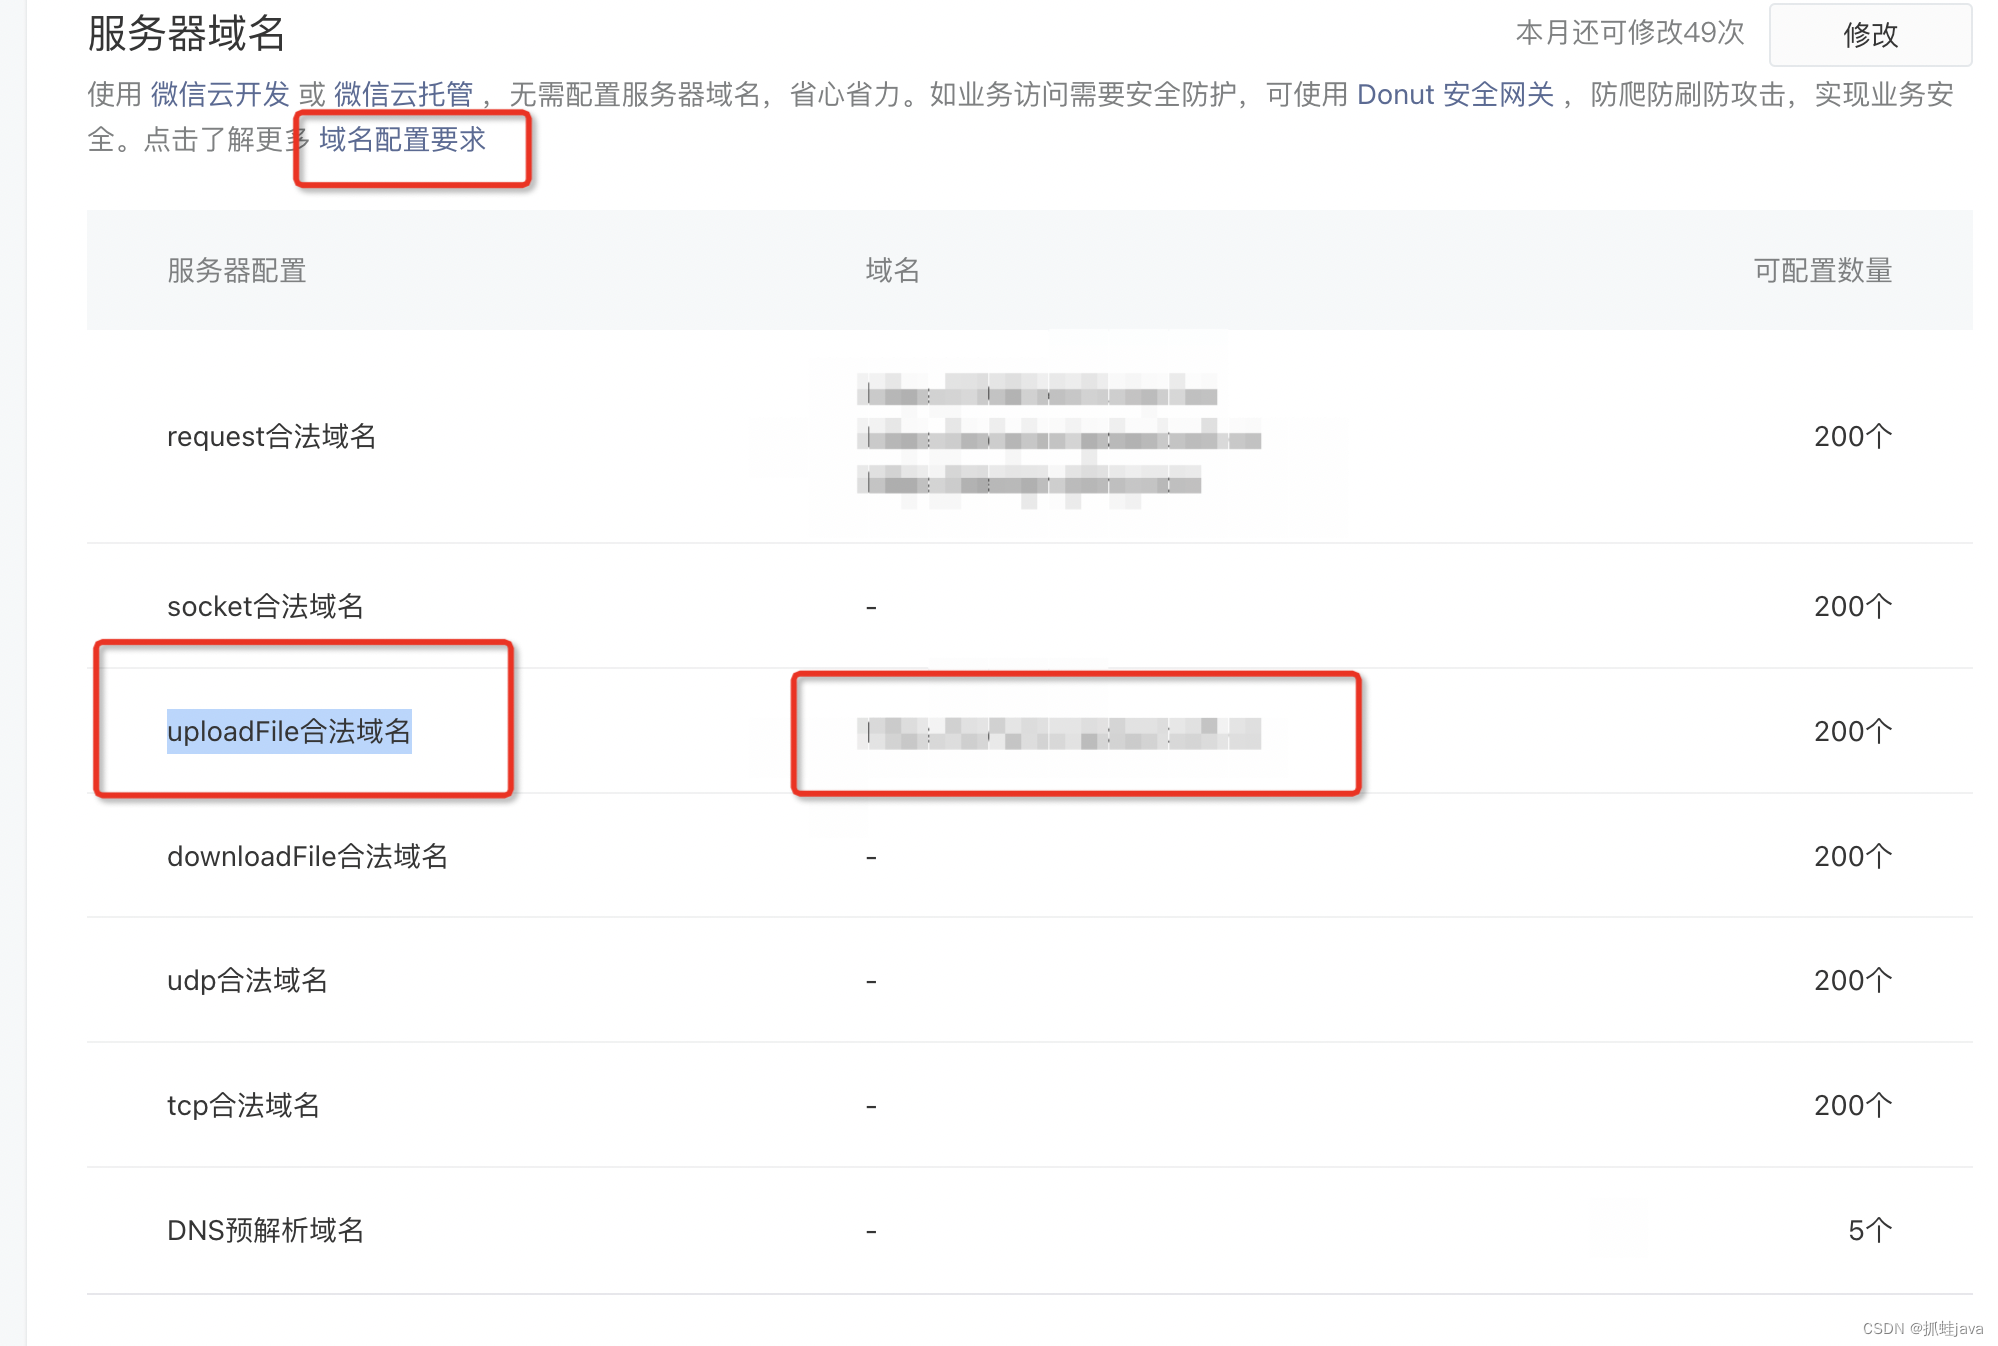Viewport: 1998px width, 1346px height.
Task: Open the 微信云开发 link
Action: tap(220, 95)
